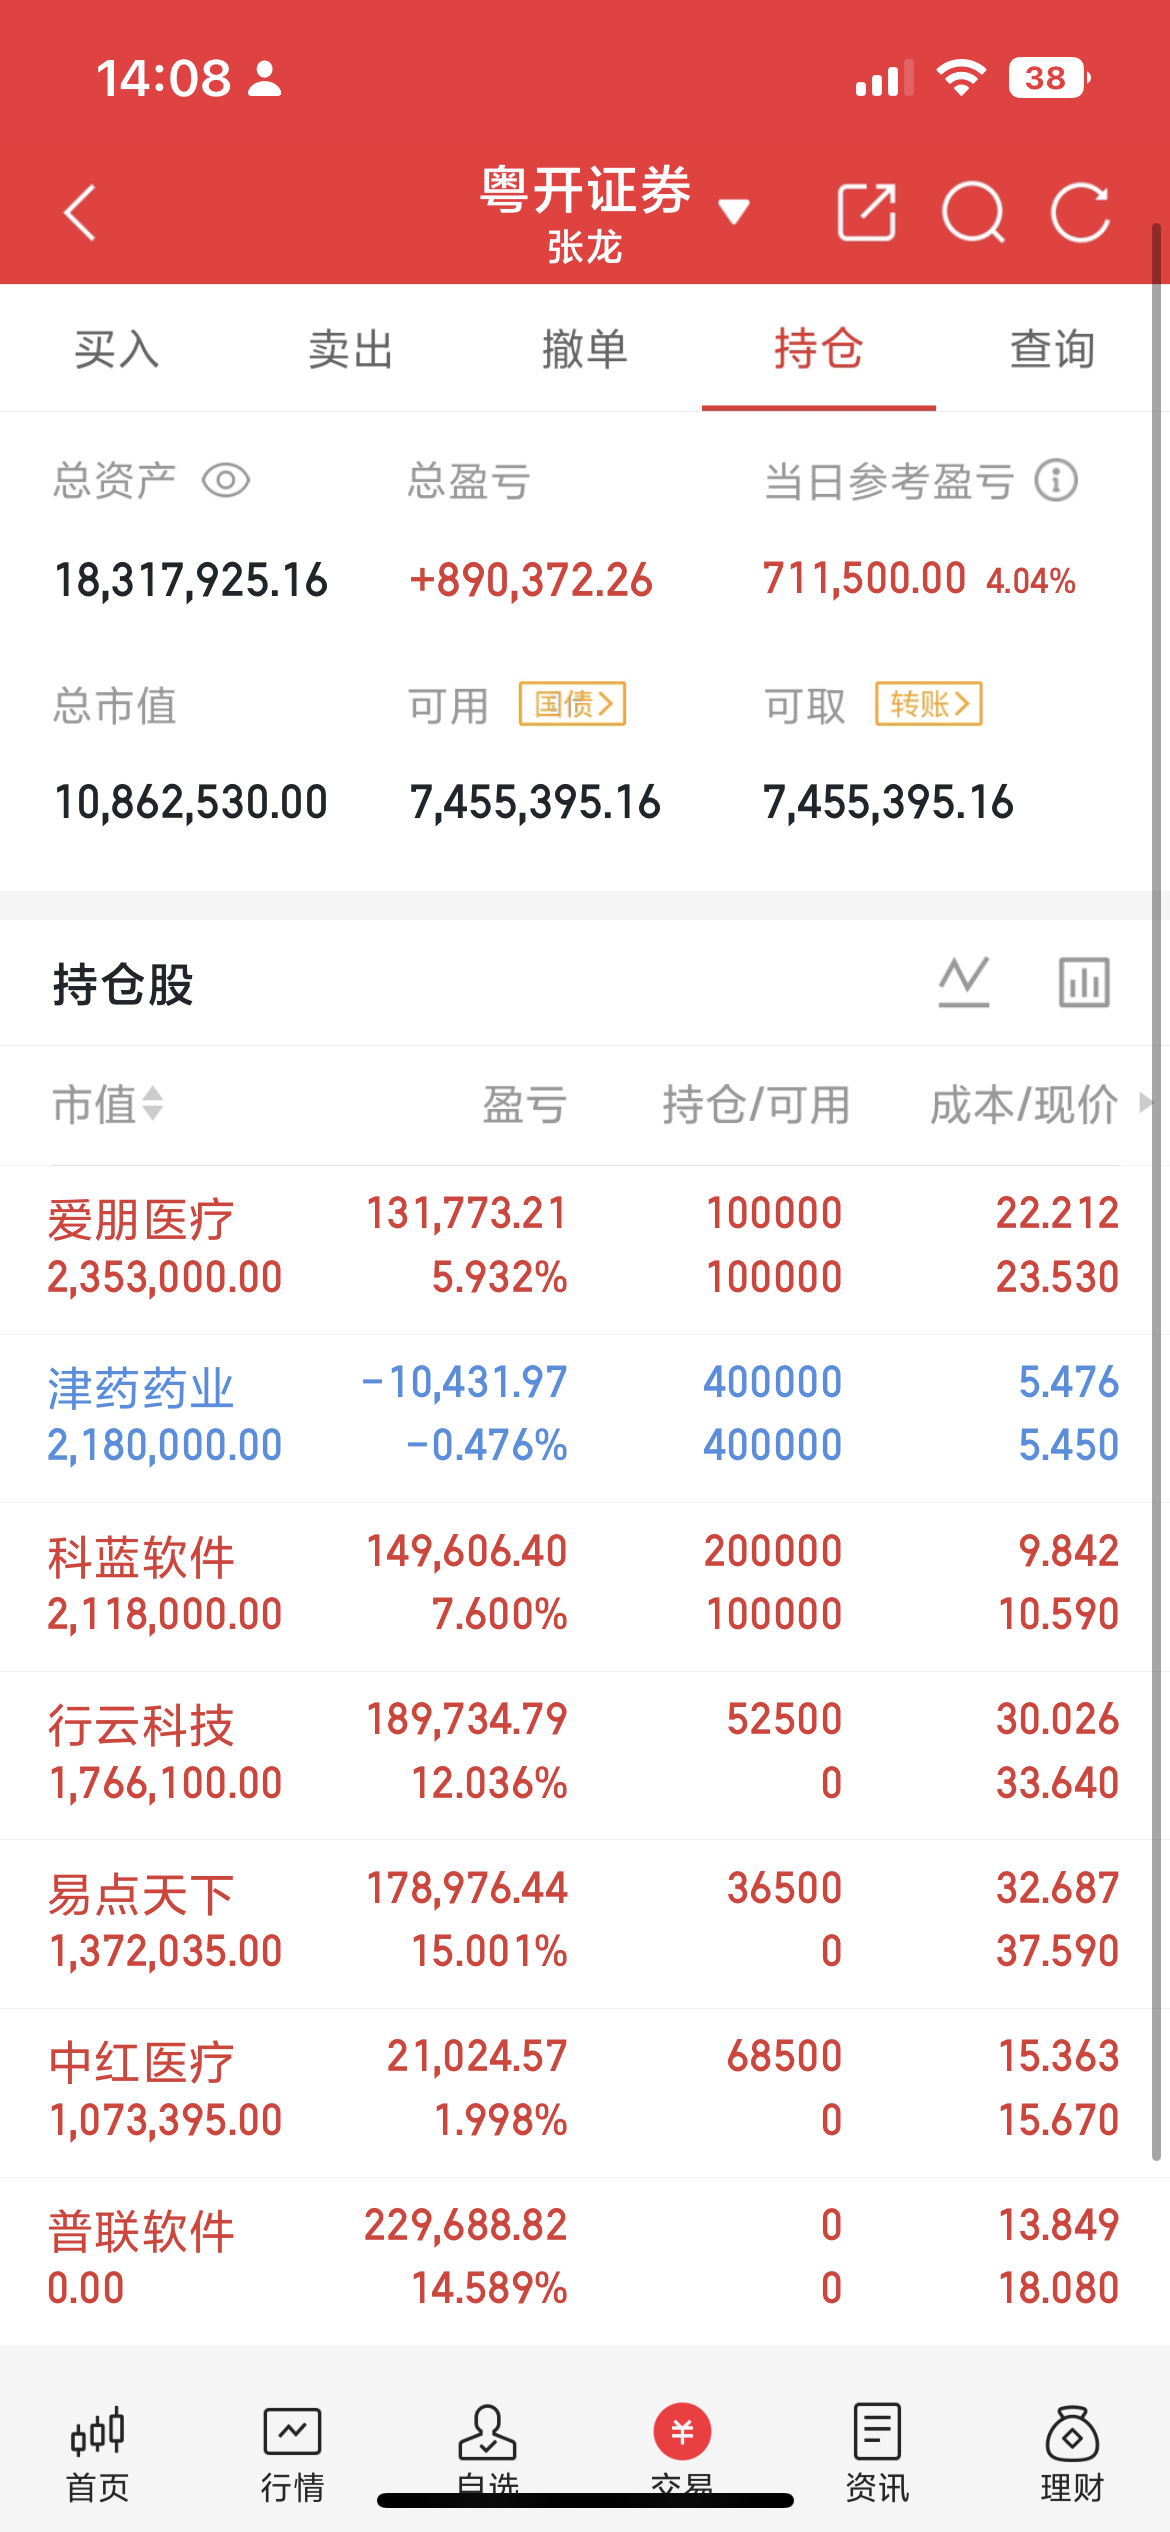The height and width of the screenshot is (2532, 1170).
Task: Tap the 国债 button
Action: coord(572,704)
